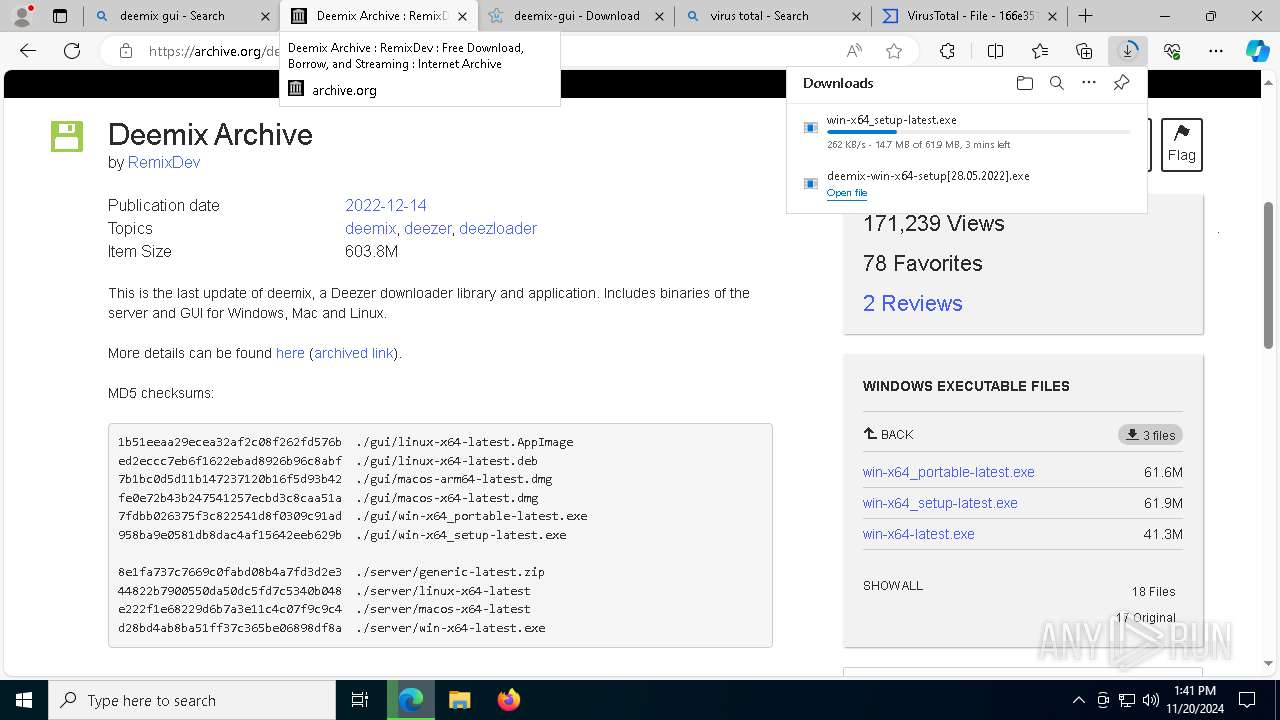
Task: Open the deemix topic link
Action: coord(370,228)
